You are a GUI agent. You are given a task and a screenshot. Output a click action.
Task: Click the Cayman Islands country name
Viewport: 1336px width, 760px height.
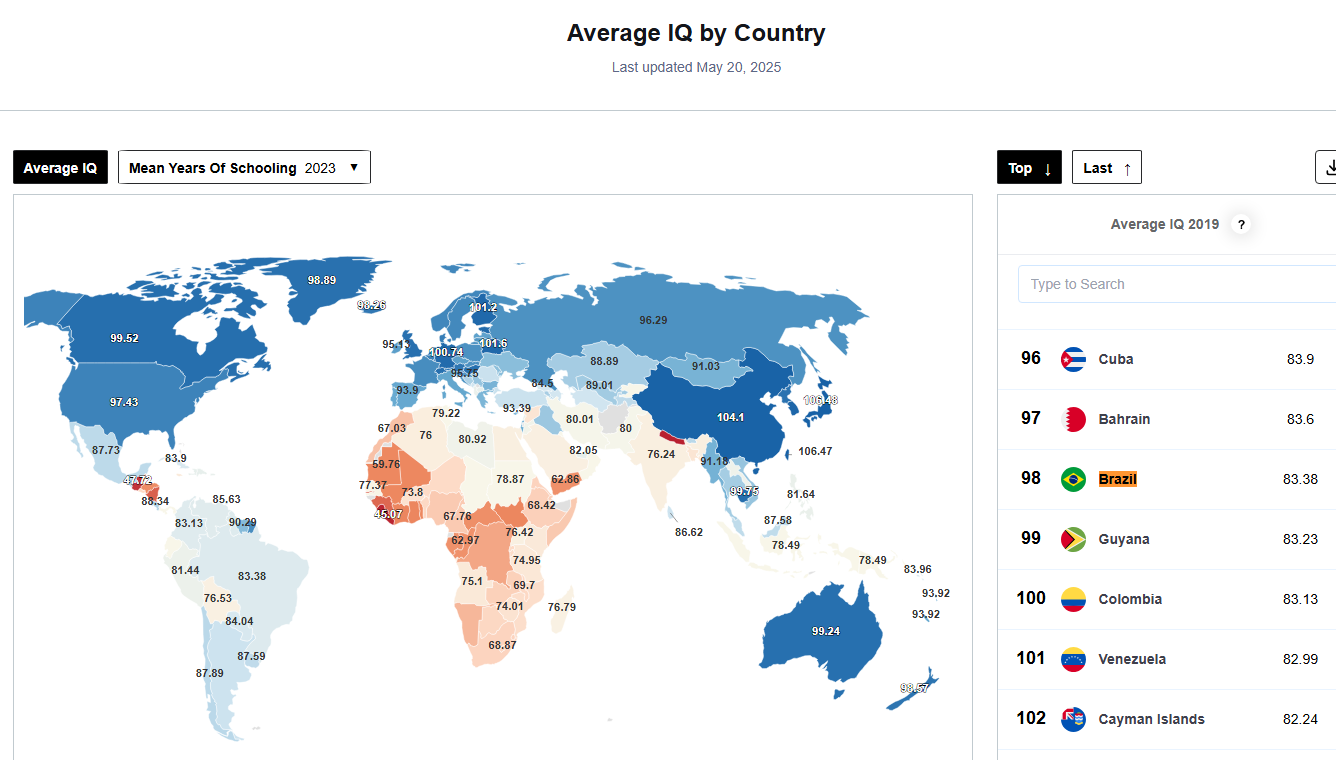[x=1151, y=719]
